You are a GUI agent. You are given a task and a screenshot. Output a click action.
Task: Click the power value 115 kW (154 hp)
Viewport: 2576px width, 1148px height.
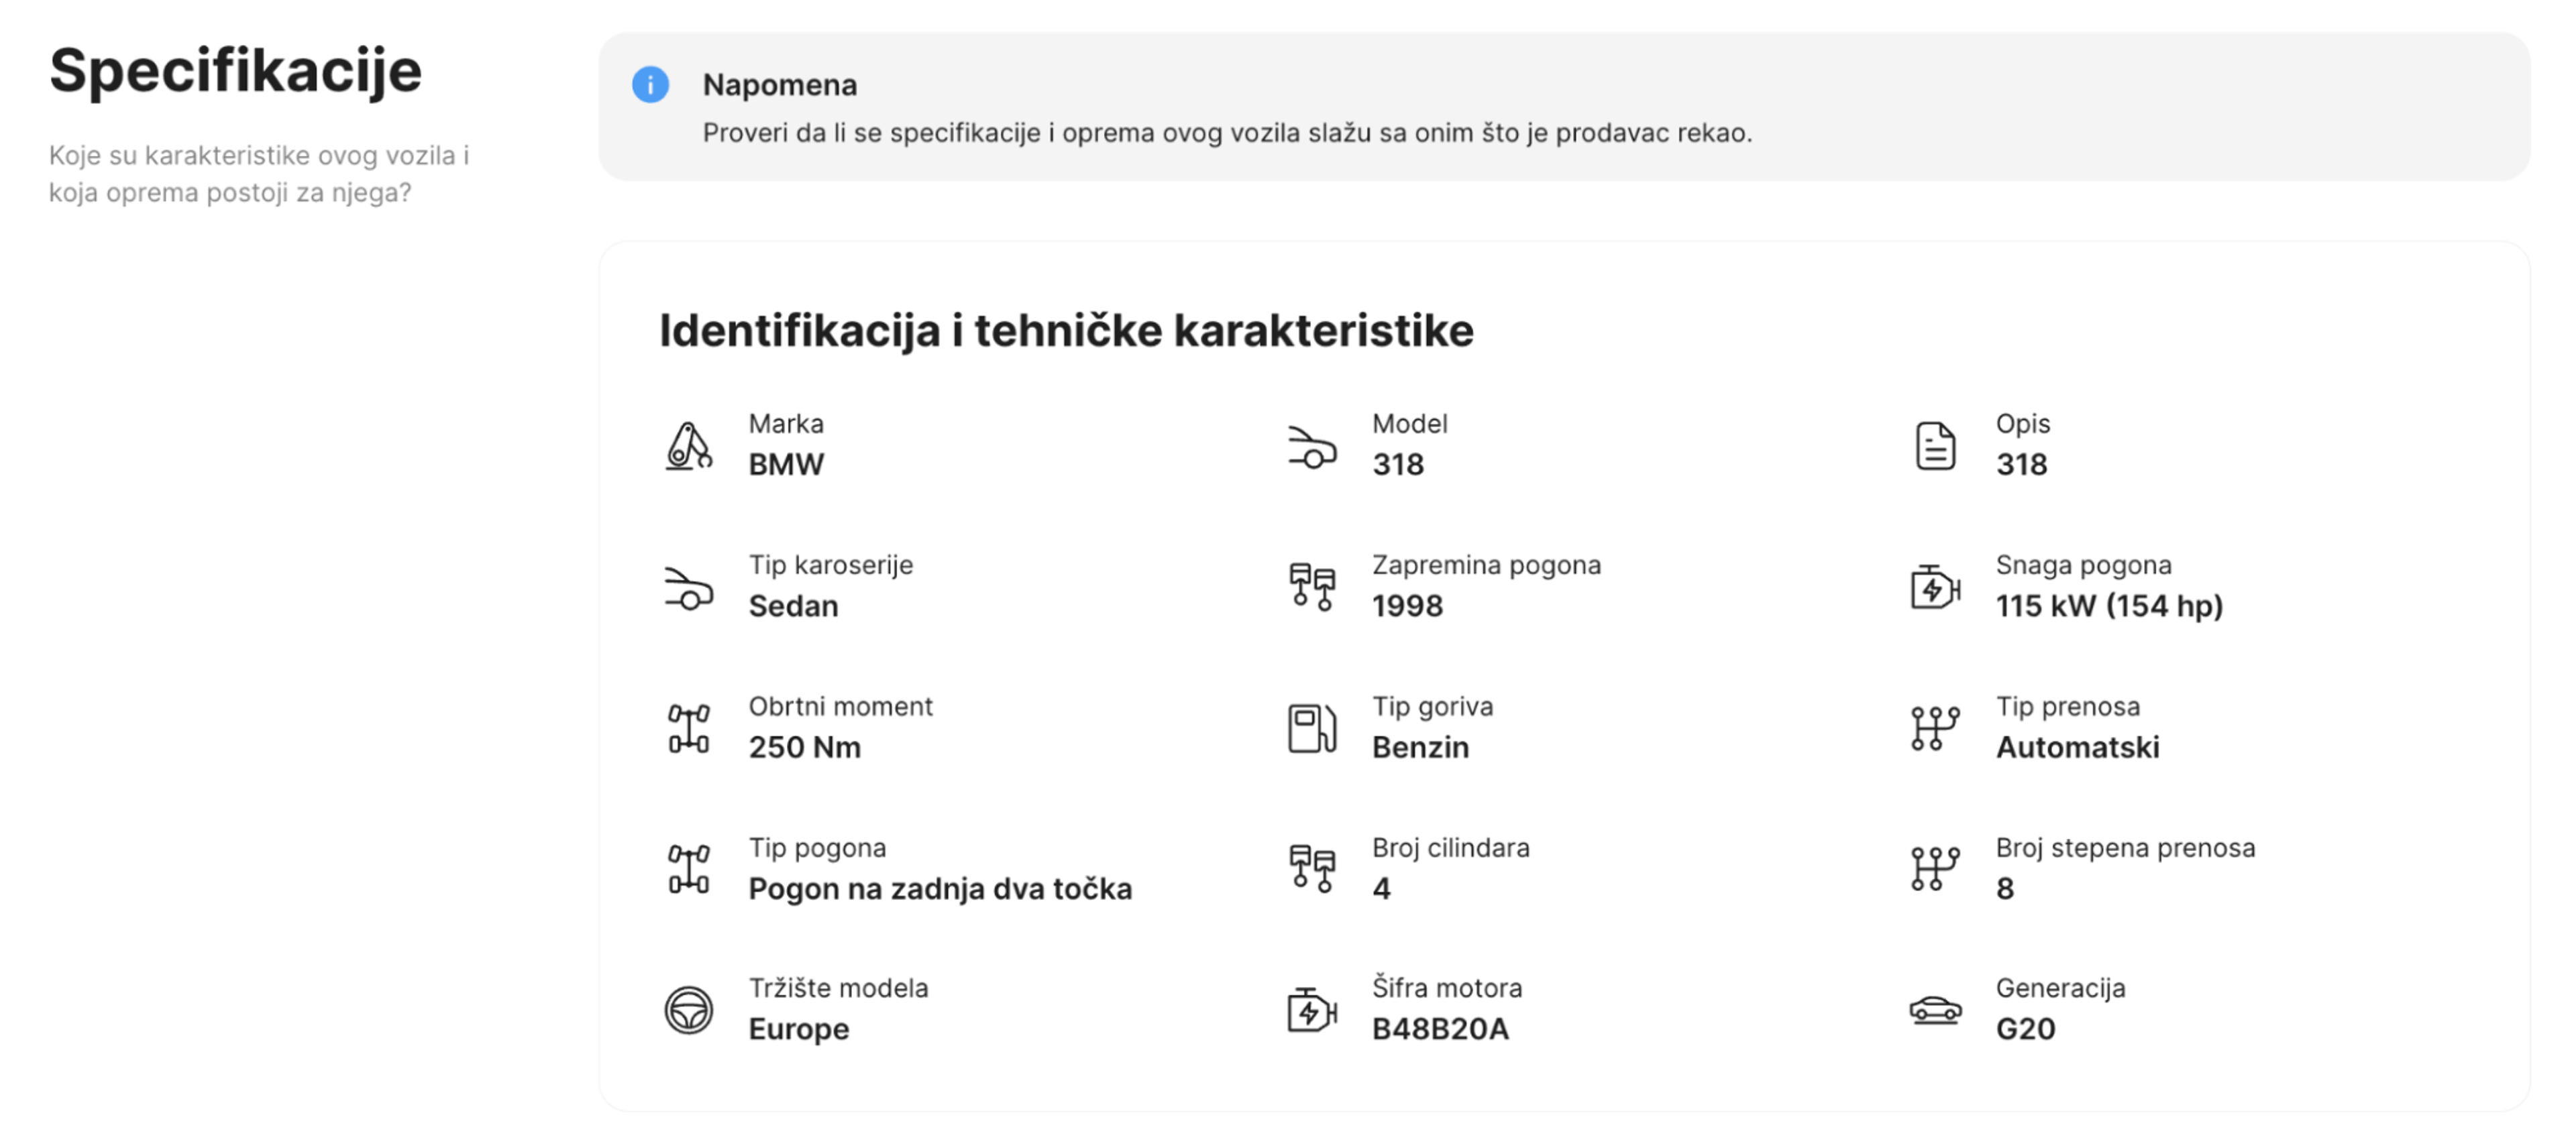(2109, 606)
